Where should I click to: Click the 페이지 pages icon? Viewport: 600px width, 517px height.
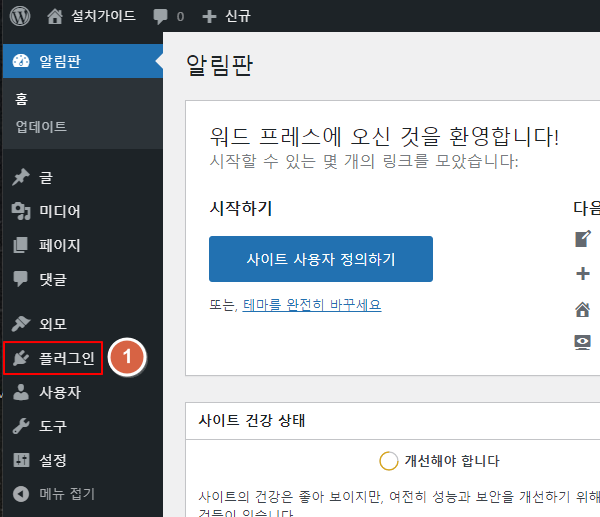point(21,245)
